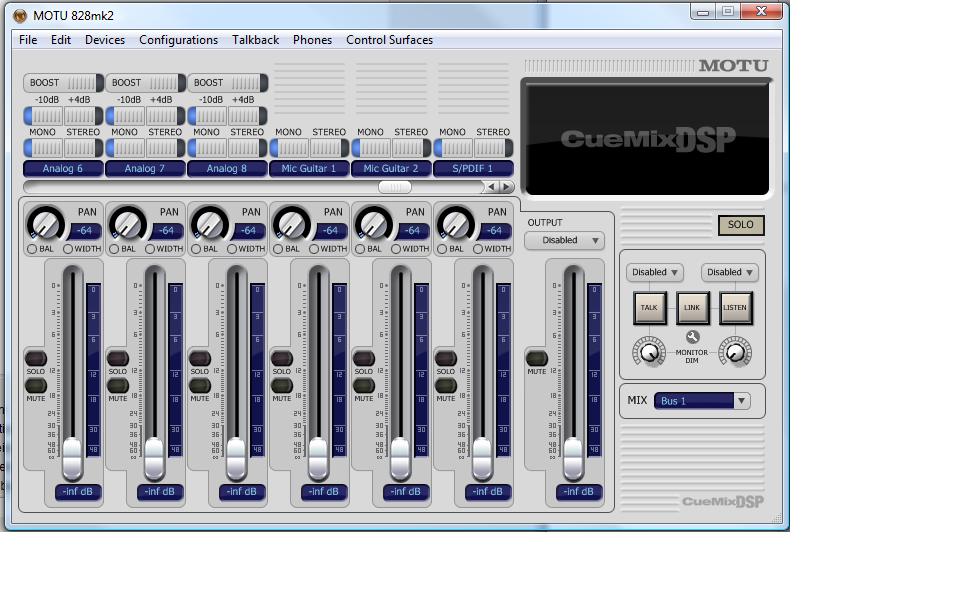
Task: Click the Solo button on the first channel
Action: point(36,358)
